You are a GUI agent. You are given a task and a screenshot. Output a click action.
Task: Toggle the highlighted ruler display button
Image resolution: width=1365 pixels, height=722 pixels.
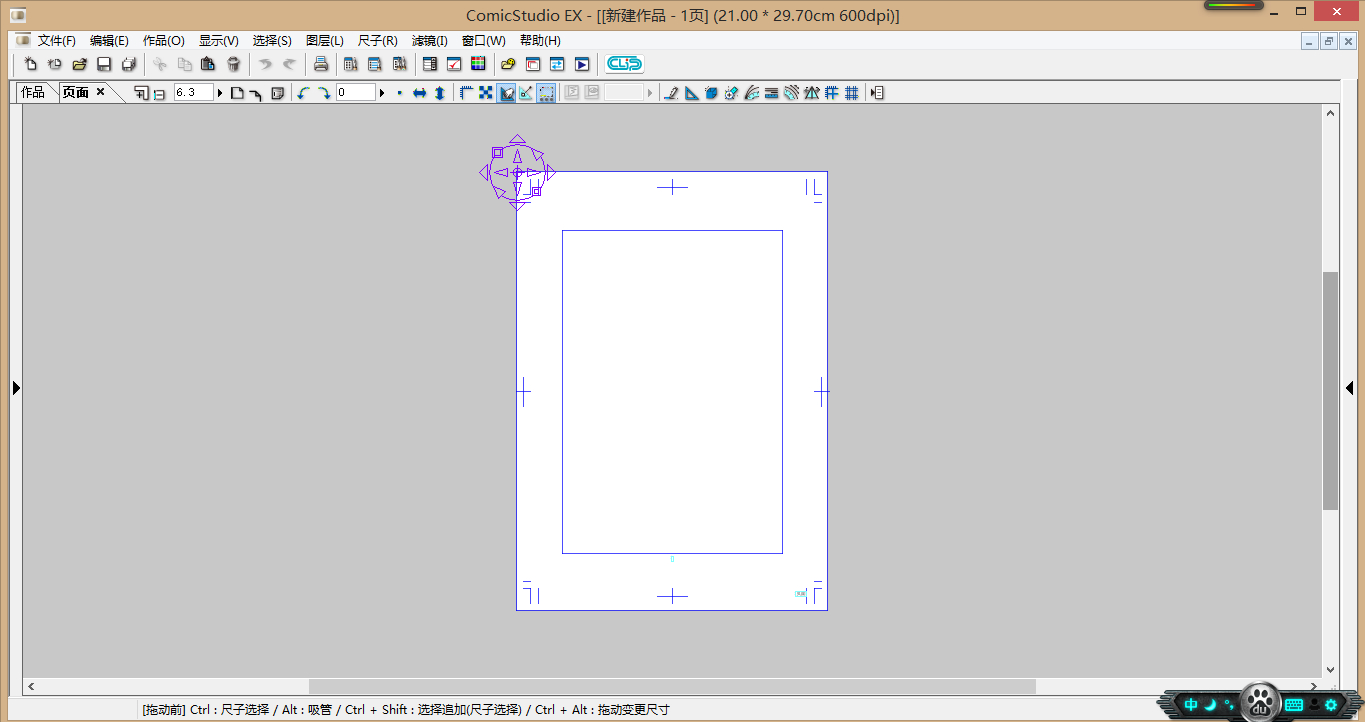tap(506, 93)
